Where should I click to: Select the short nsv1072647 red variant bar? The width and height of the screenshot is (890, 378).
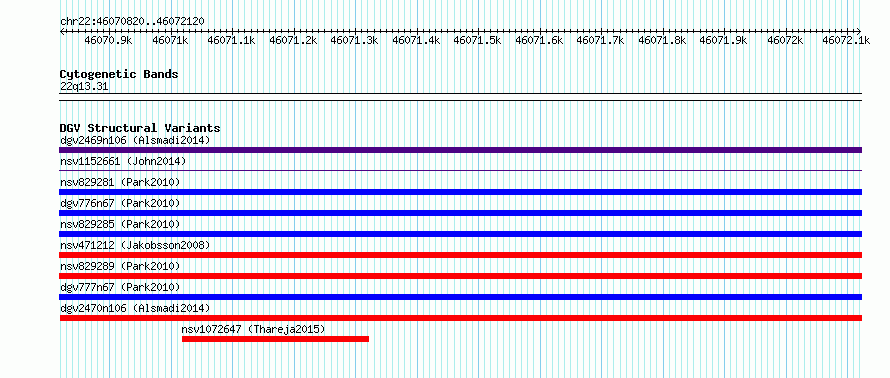[x=275, y=339]
